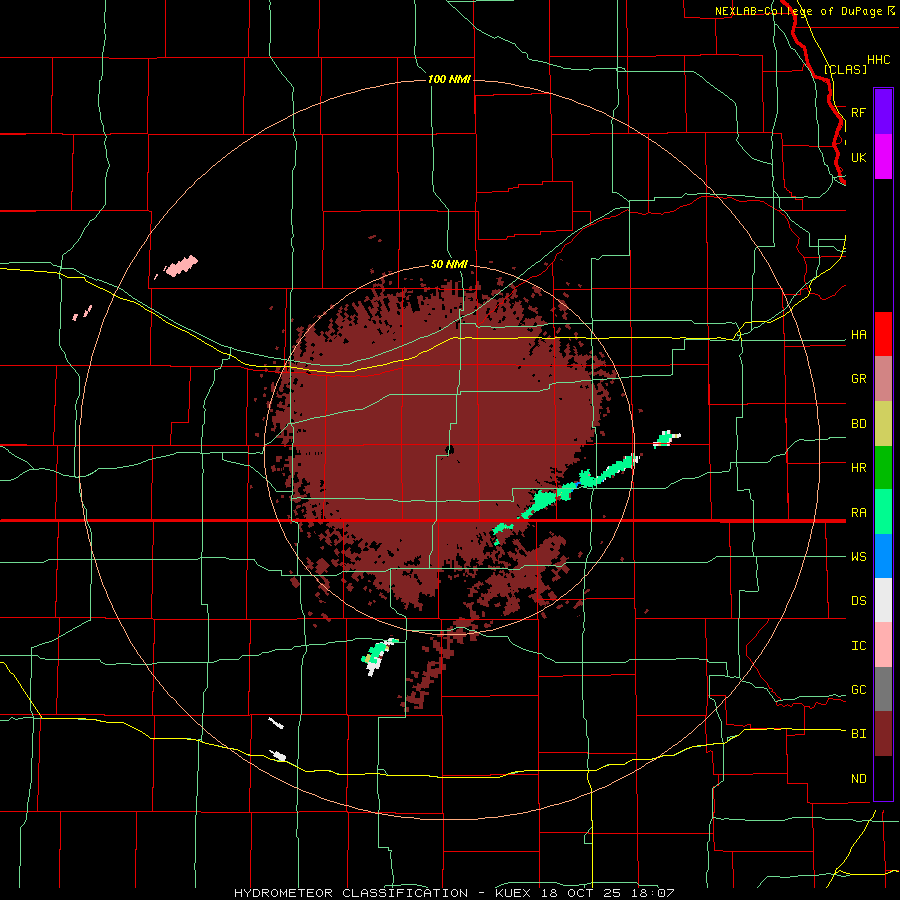This screenshot has height=900, width=900.
Task: Click the ND legend label
Action: click(858, 778)
